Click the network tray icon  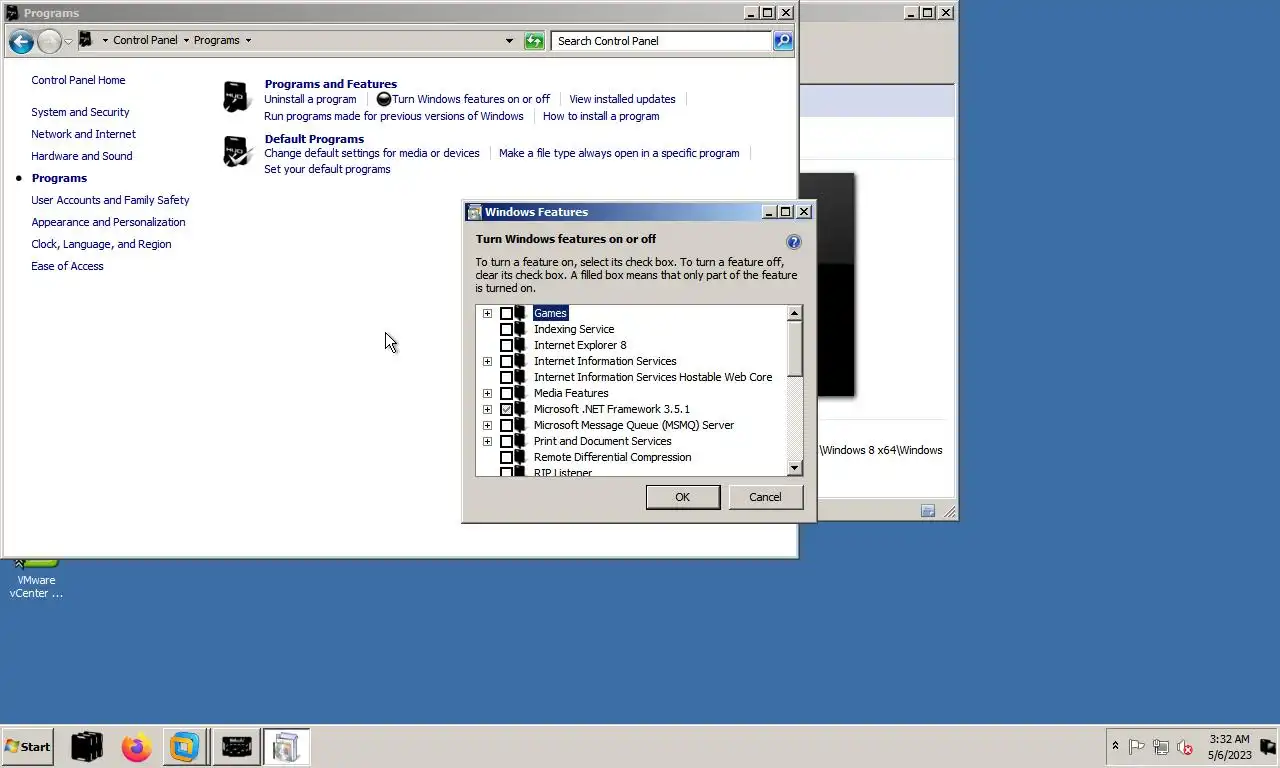(x=1161, y=747)
